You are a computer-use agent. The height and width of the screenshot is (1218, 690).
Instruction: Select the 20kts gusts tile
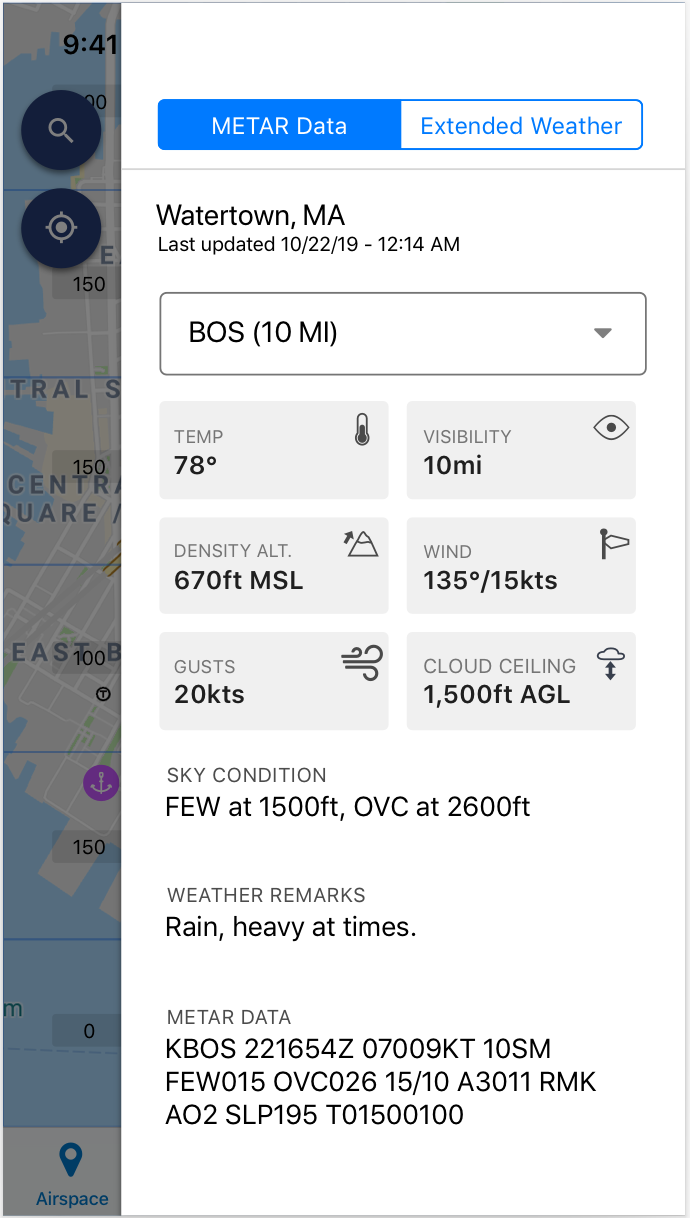[274, 681]
